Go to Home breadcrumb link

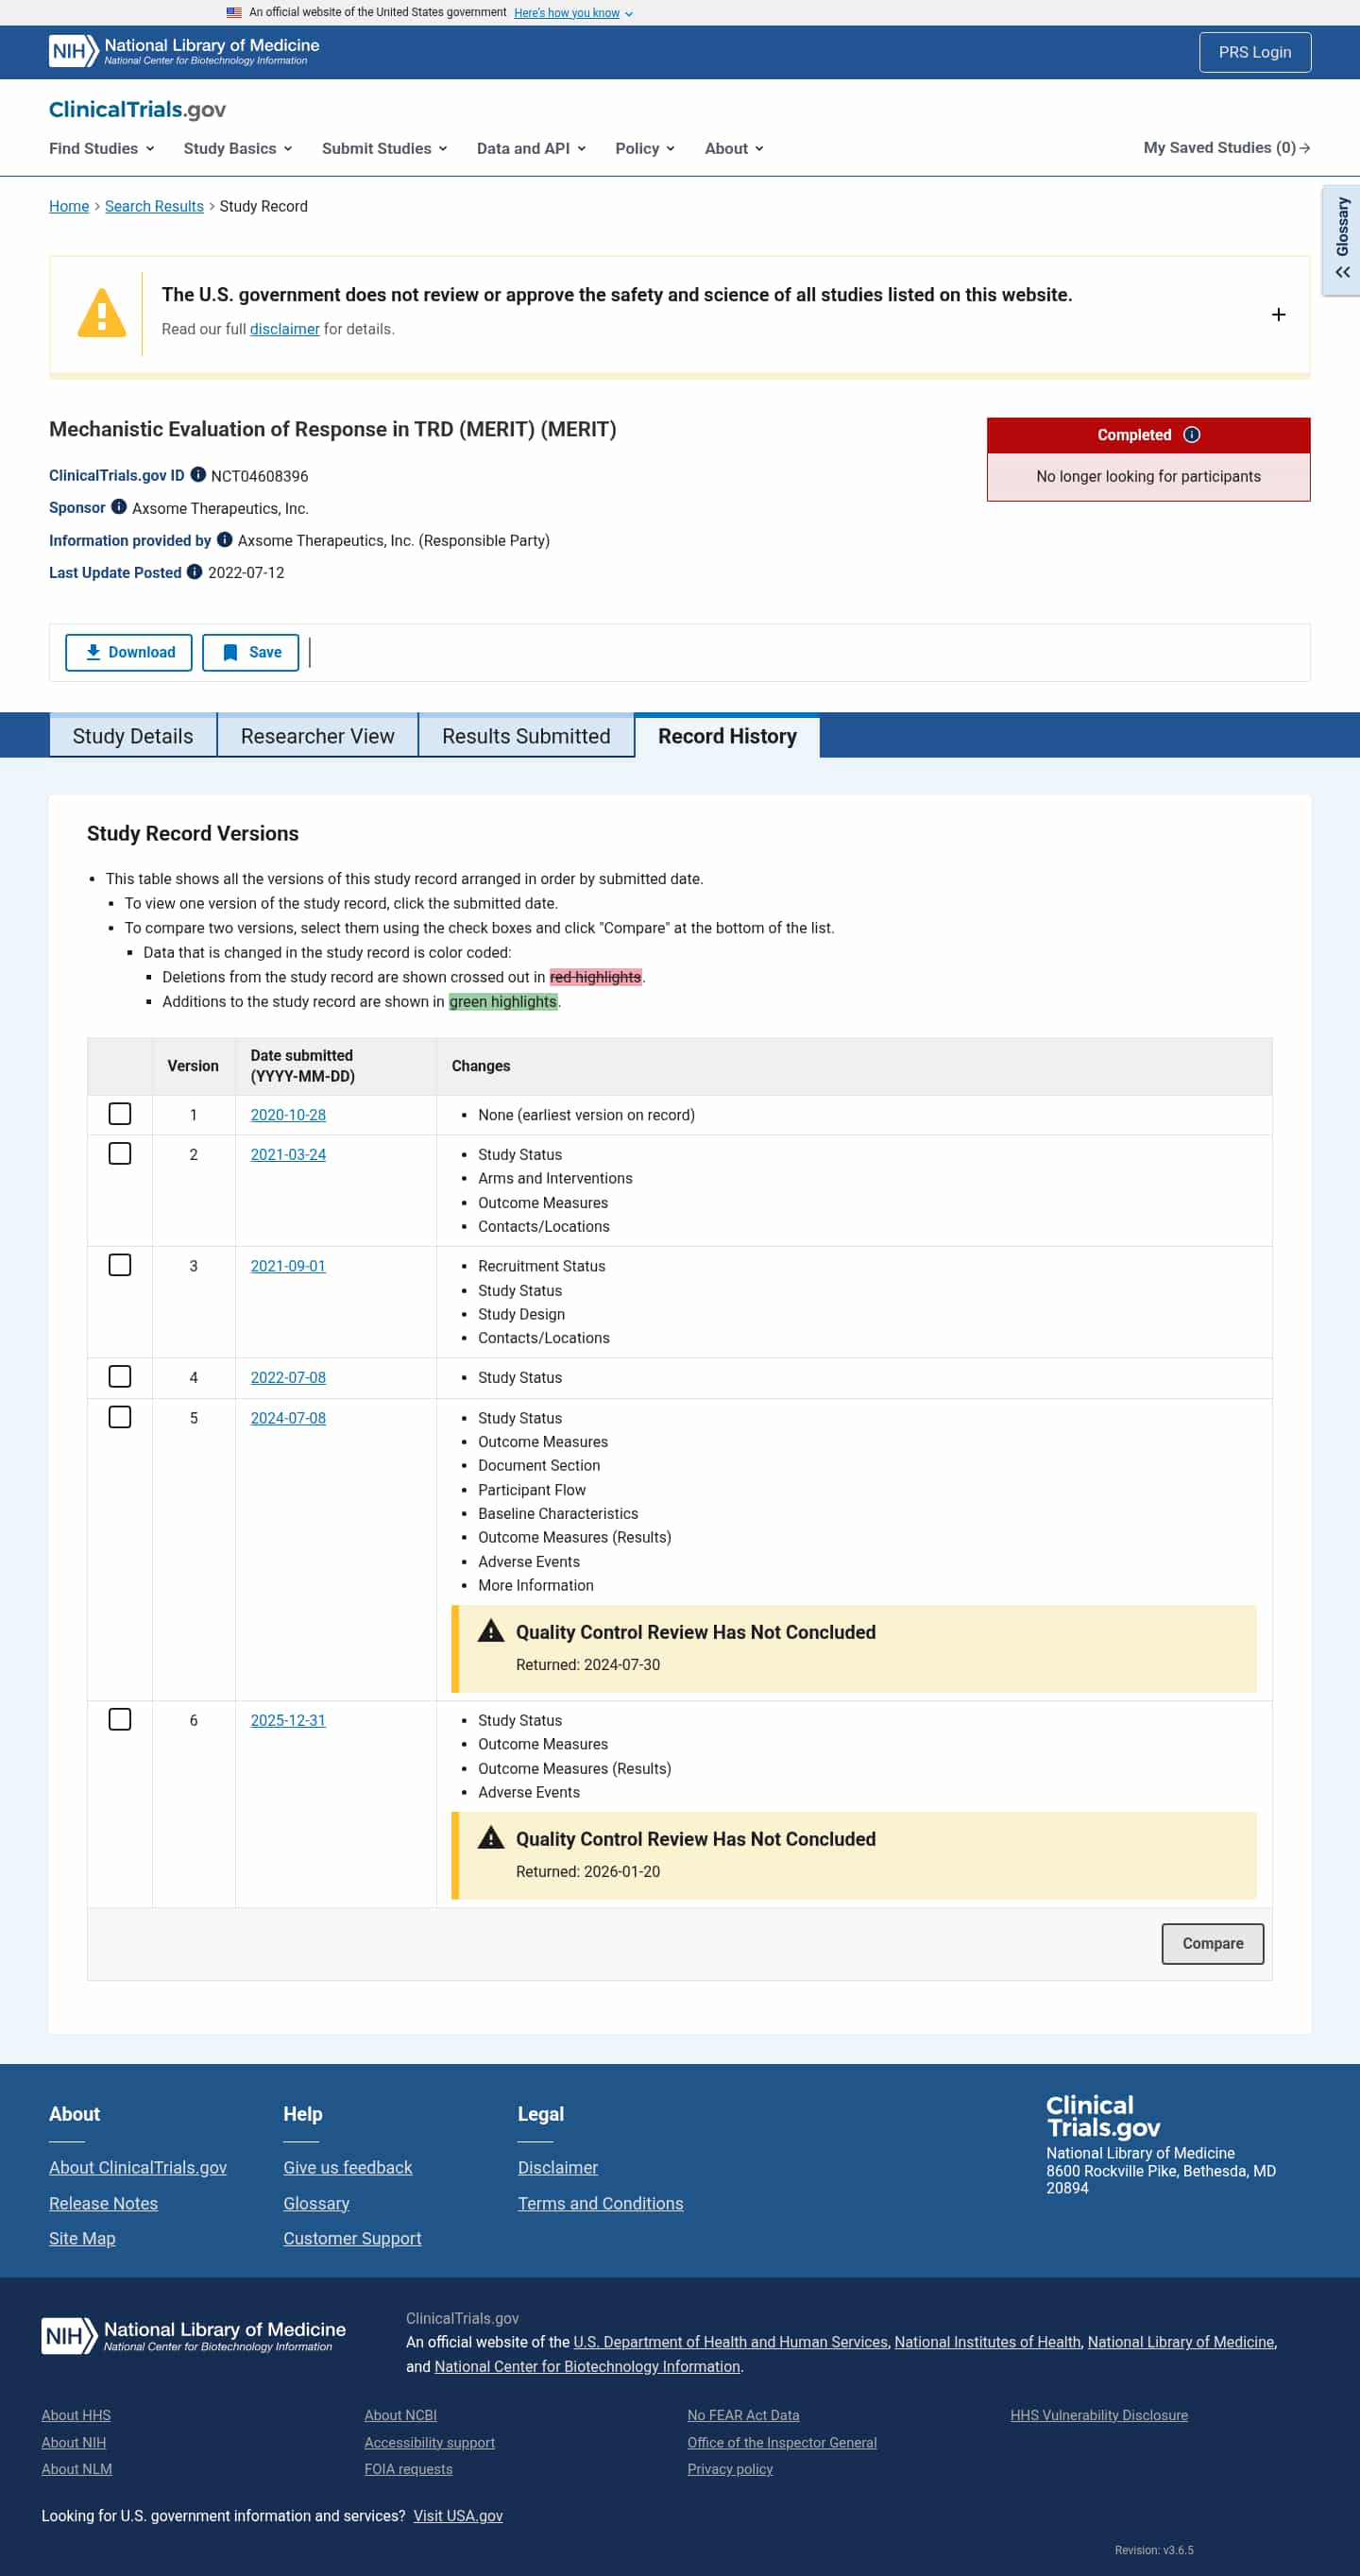point(69,206)
